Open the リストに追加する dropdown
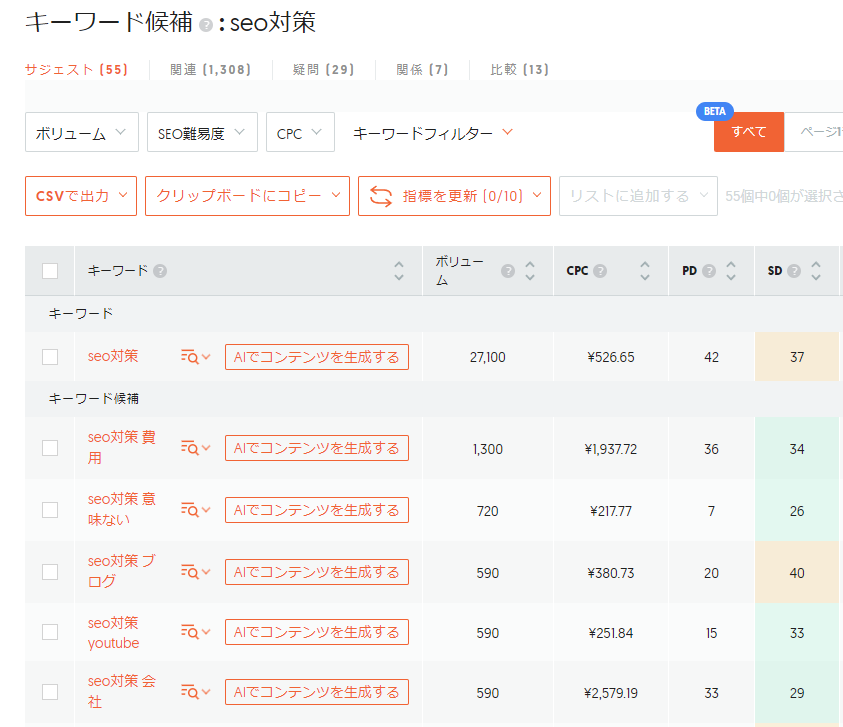 pos(638,196)
